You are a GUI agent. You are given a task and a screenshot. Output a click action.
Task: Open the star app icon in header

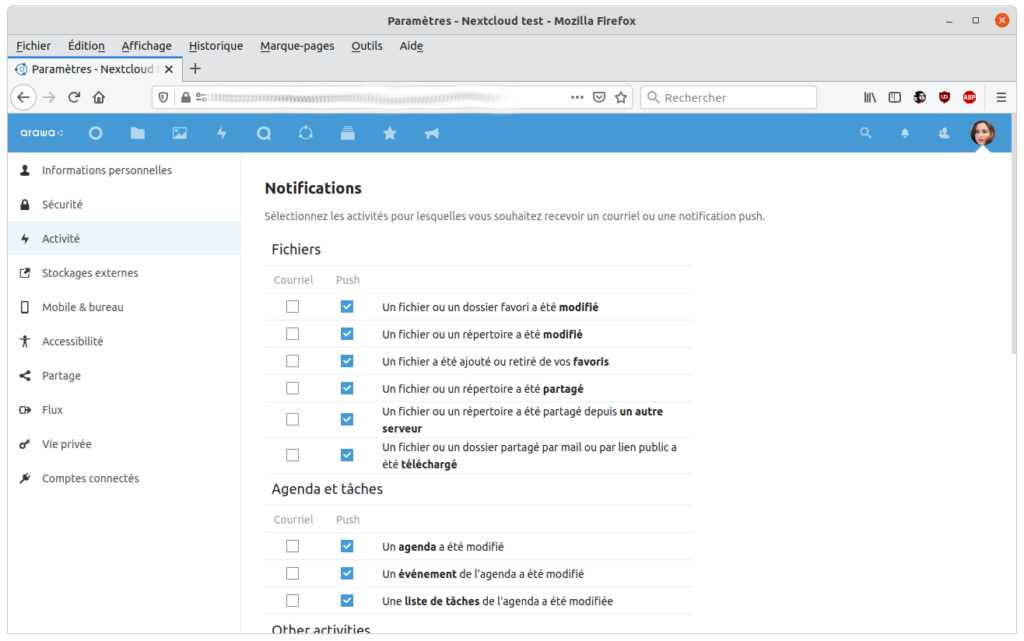pyautogui.click(x=390, y=133)
